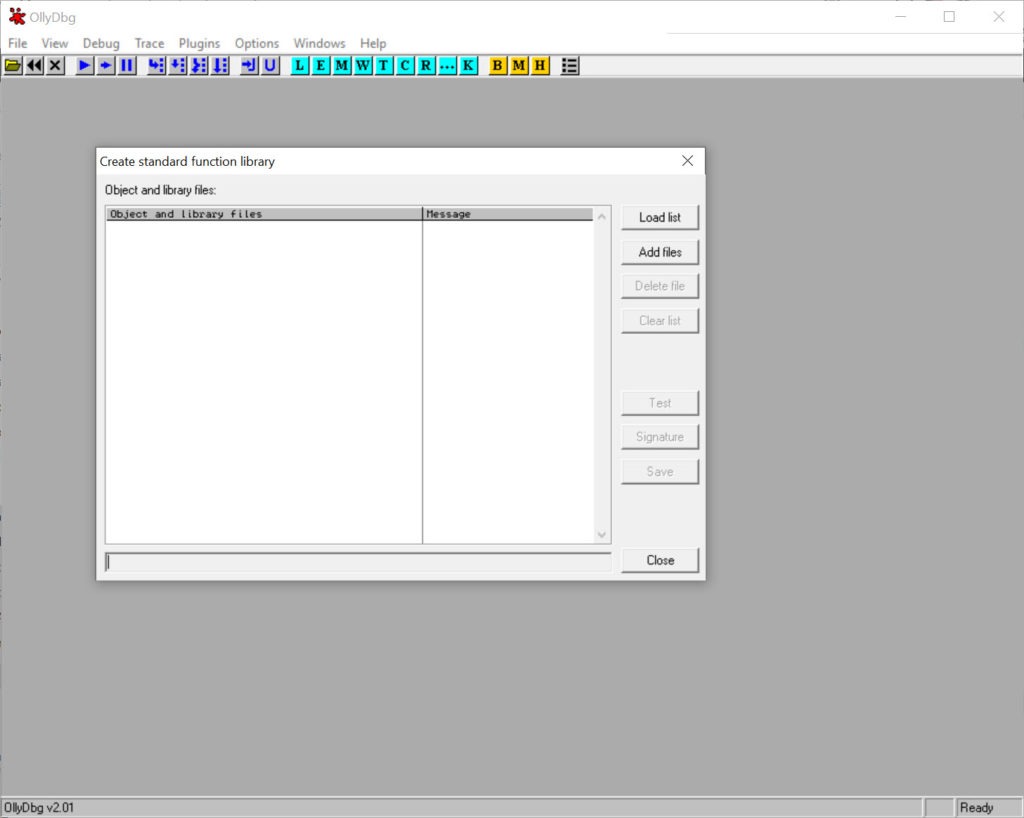Click the Close program X toolbar icon

56,65
